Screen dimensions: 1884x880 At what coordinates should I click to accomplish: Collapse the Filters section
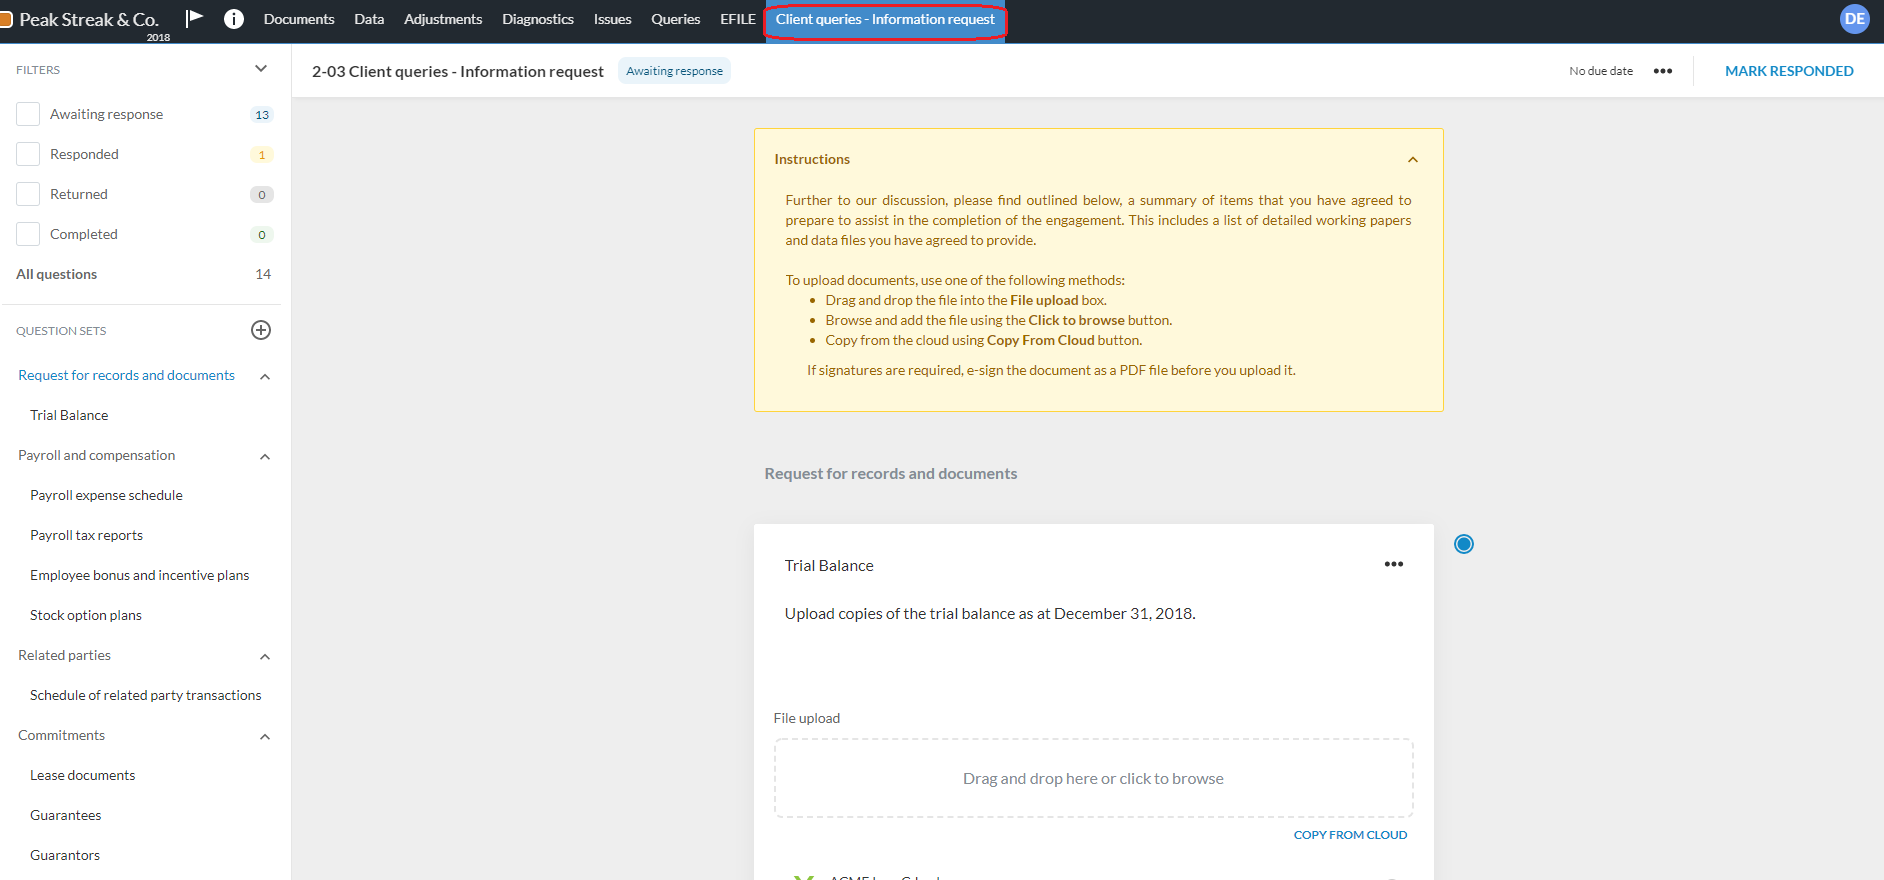click(x=261, y=69)
